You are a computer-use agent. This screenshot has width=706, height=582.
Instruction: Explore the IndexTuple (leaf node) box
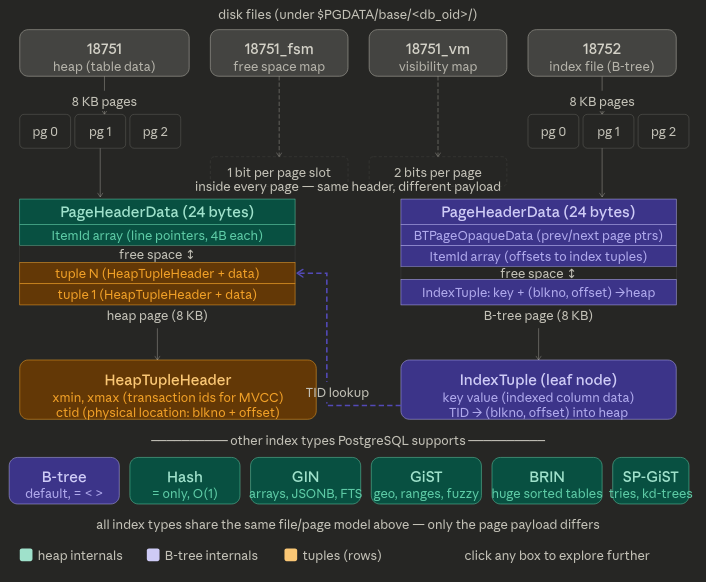pos(538,390)
